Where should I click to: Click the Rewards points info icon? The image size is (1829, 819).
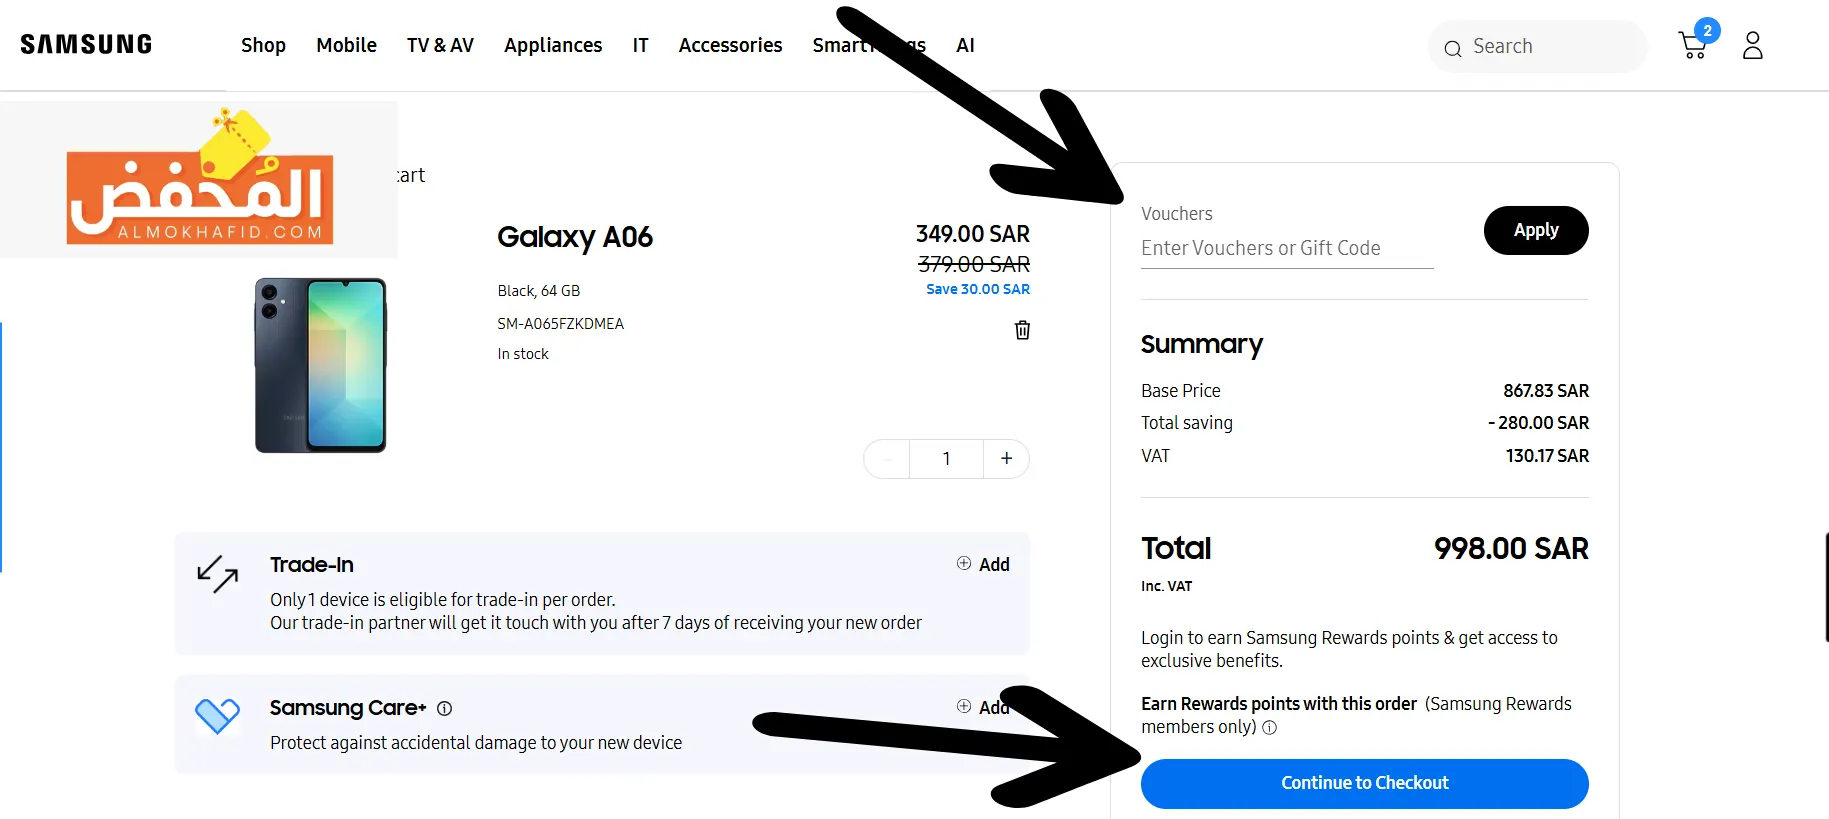coord(1270,728)
